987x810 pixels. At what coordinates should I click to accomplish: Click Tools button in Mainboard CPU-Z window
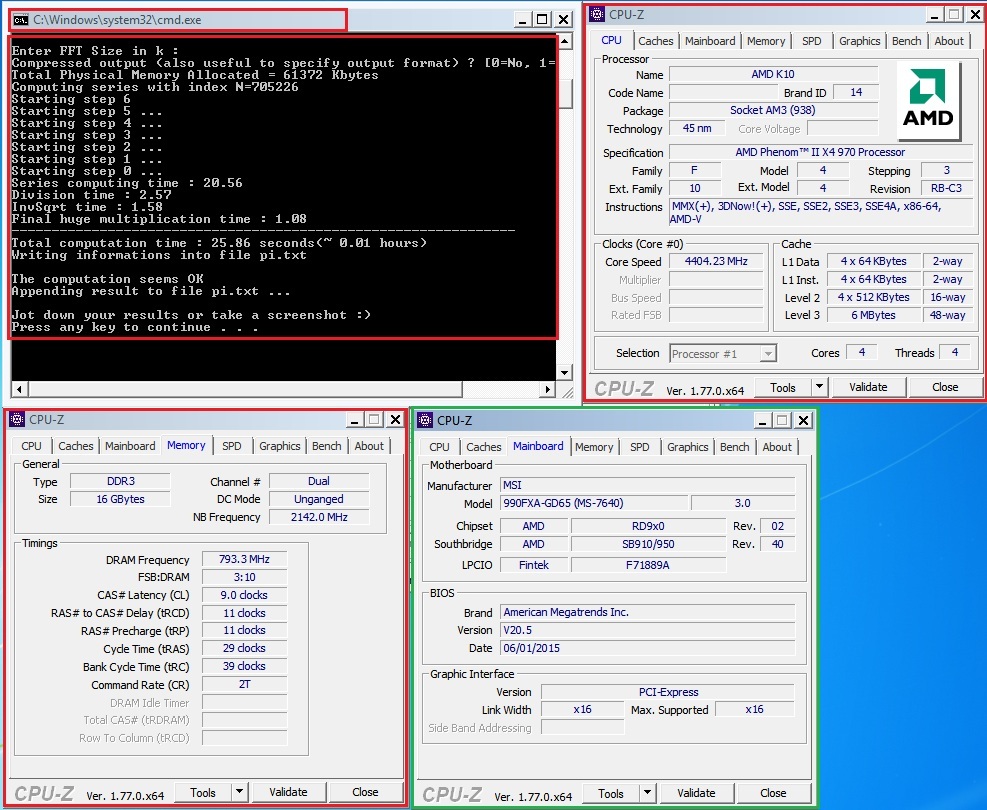pyautogui.click(x=611, y=793)
